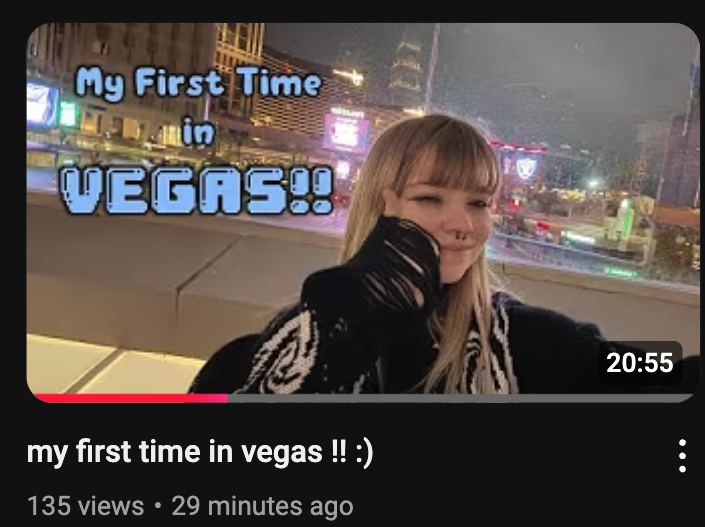Viewport: 705px width, 527px height.
Task: Click the bullet separator between views and time
Action: coord(157,506)
